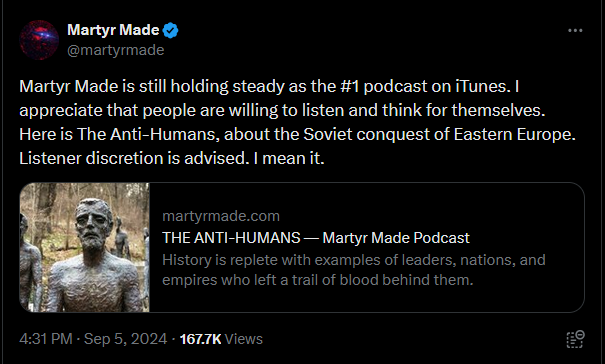Click the card description about leaders and empires

tap(353, 270)
